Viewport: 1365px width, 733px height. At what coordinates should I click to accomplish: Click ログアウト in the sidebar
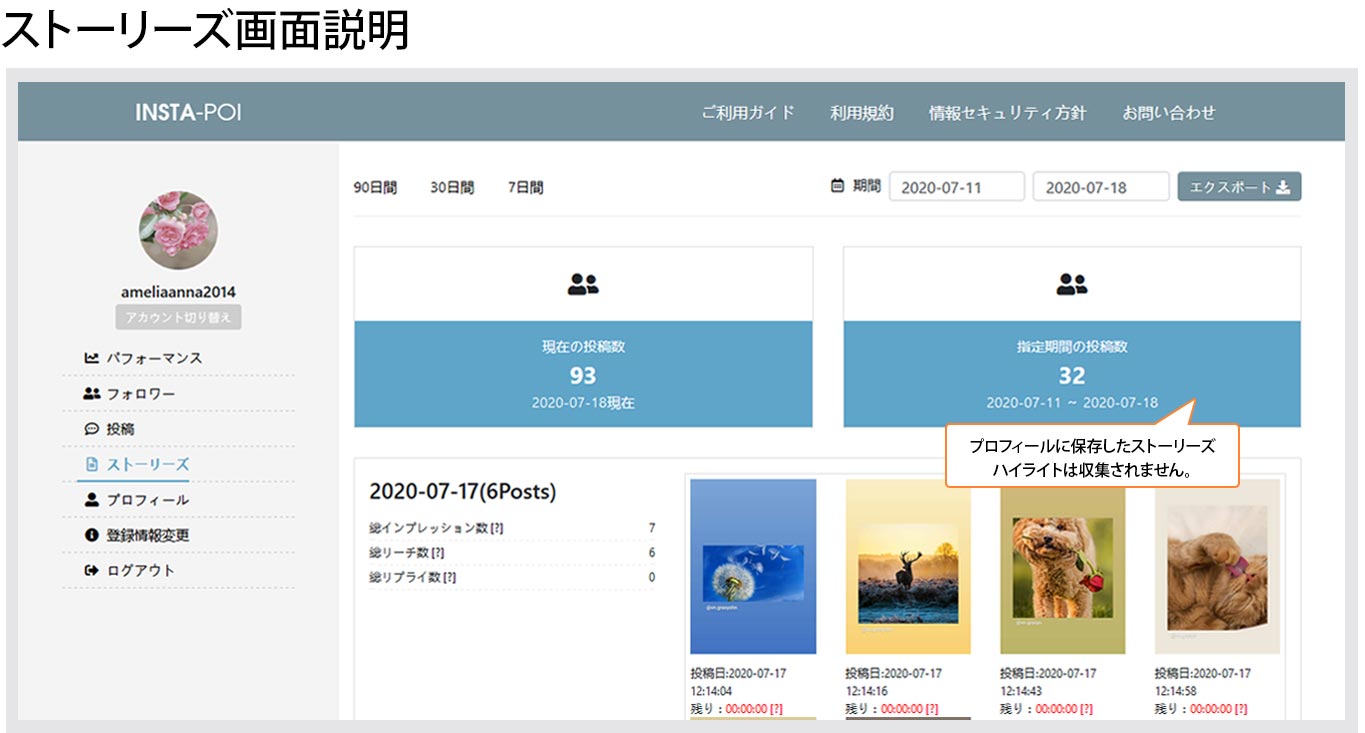click(x=140, y=571)
